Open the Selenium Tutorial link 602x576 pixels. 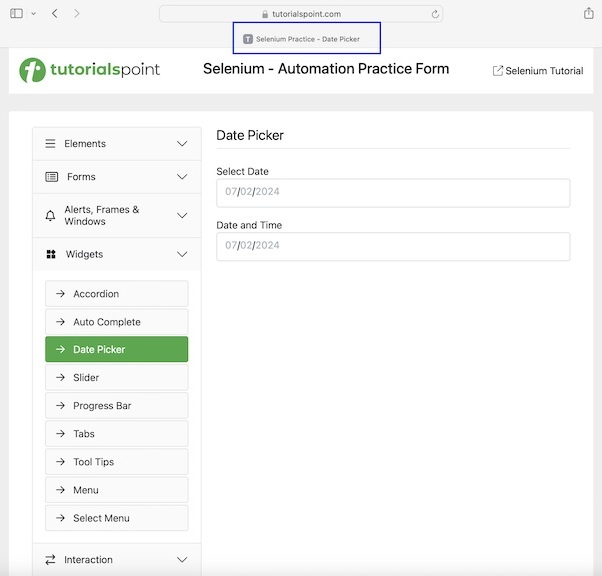[x=538, y=71]
